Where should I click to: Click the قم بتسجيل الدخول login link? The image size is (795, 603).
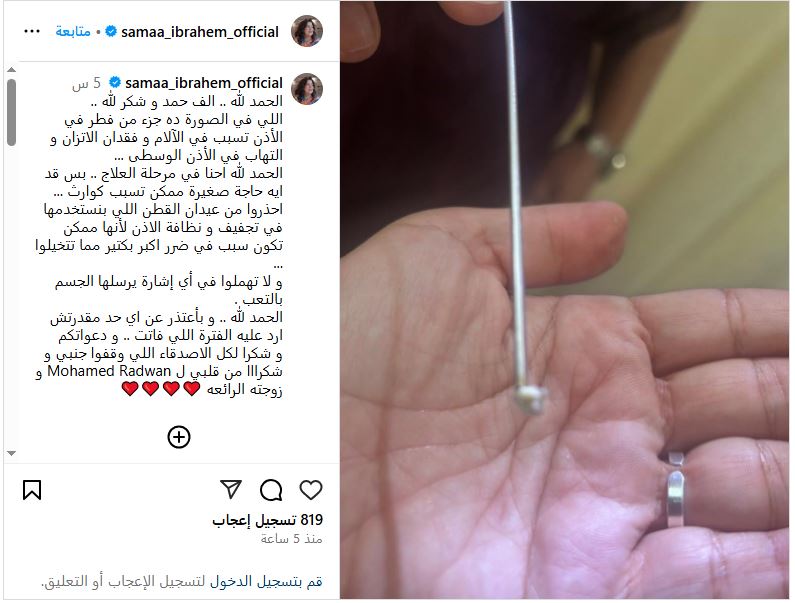coord(266,582)
